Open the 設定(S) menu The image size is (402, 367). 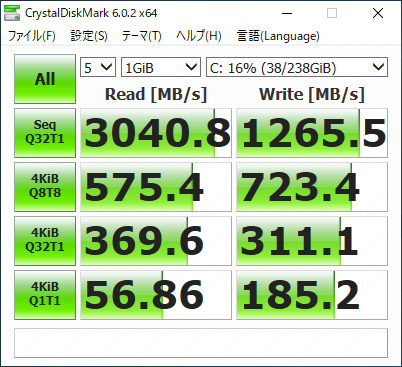[x=89, y=36]
